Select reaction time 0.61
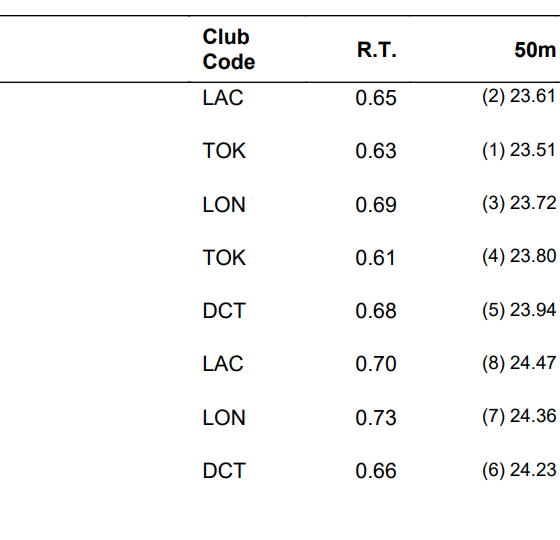 pos(375,258)
